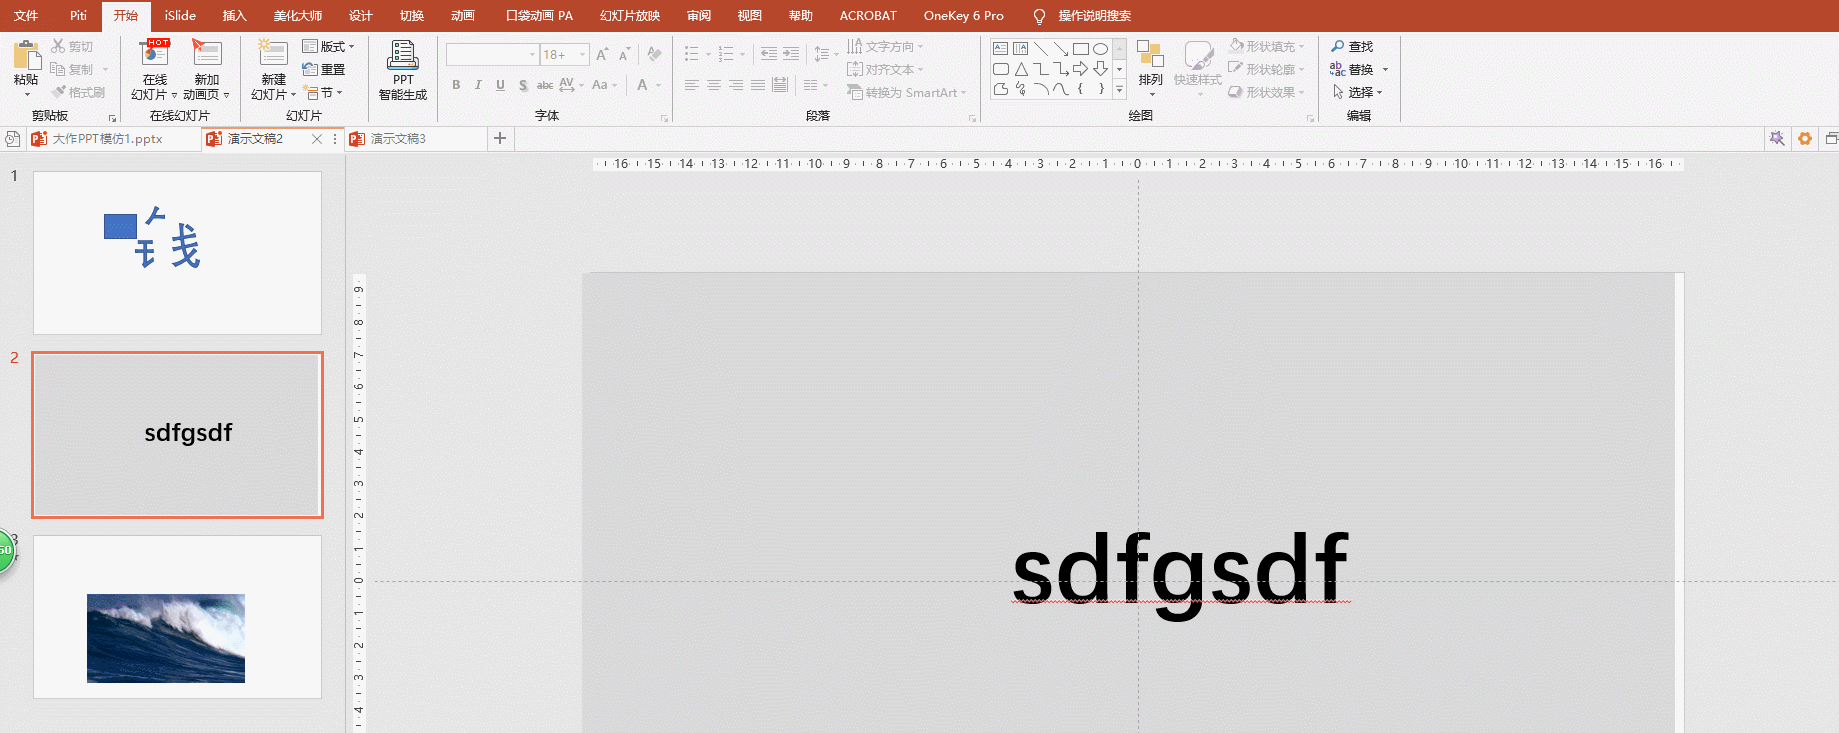Screen dimensions: 1839x733
Task: Decrease the list indent level
Action: pos(768,54)
